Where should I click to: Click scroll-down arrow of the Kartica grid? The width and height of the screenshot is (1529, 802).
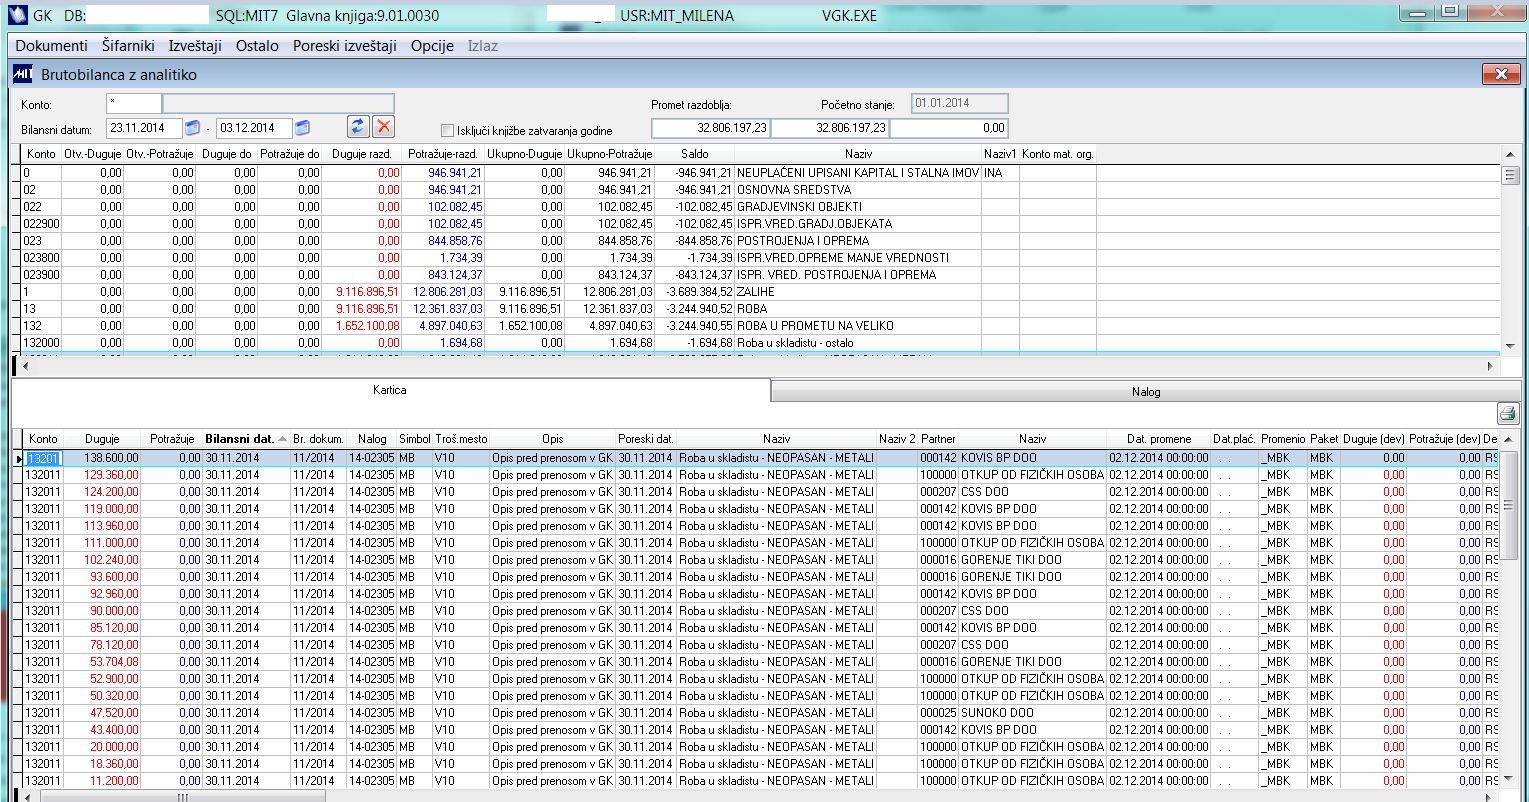[x=1510, y=778]
